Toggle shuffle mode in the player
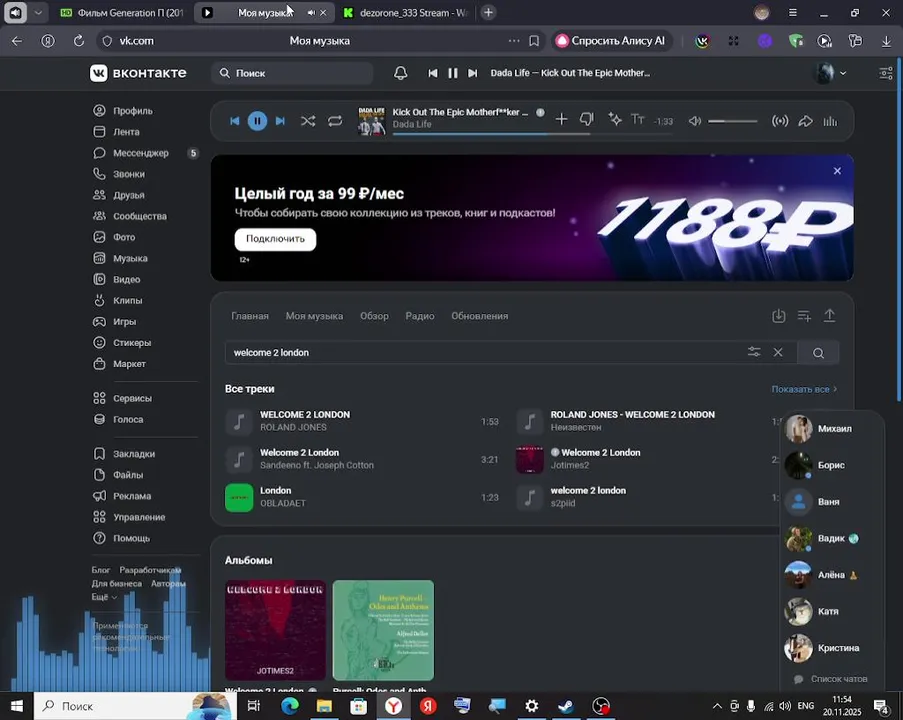The height and width of the screenshot is (720, 903). pyautogui.click(x=308, y=121)
